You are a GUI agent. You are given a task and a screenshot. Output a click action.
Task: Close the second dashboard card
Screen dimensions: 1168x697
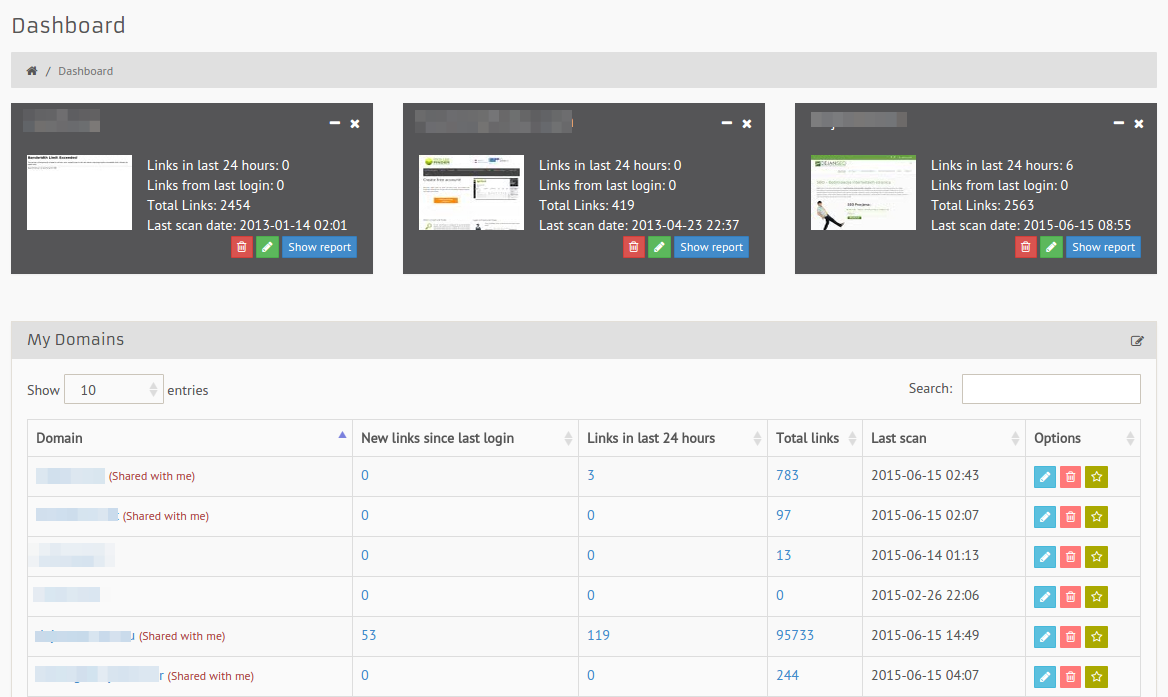pos(747,123)
